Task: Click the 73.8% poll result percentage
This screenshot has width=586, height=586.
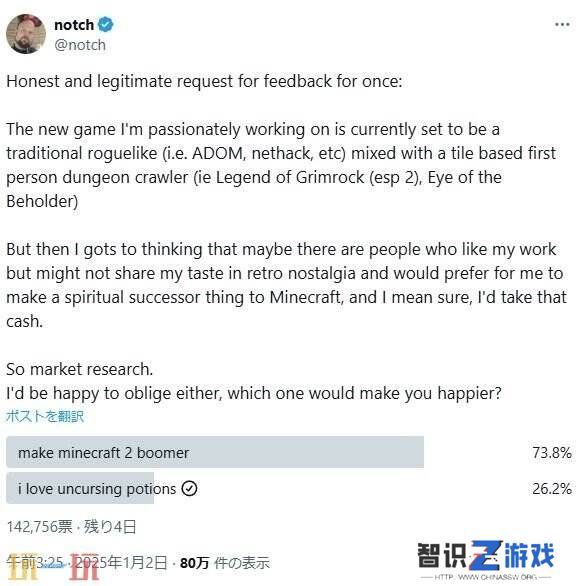Action: coord(552,453)
